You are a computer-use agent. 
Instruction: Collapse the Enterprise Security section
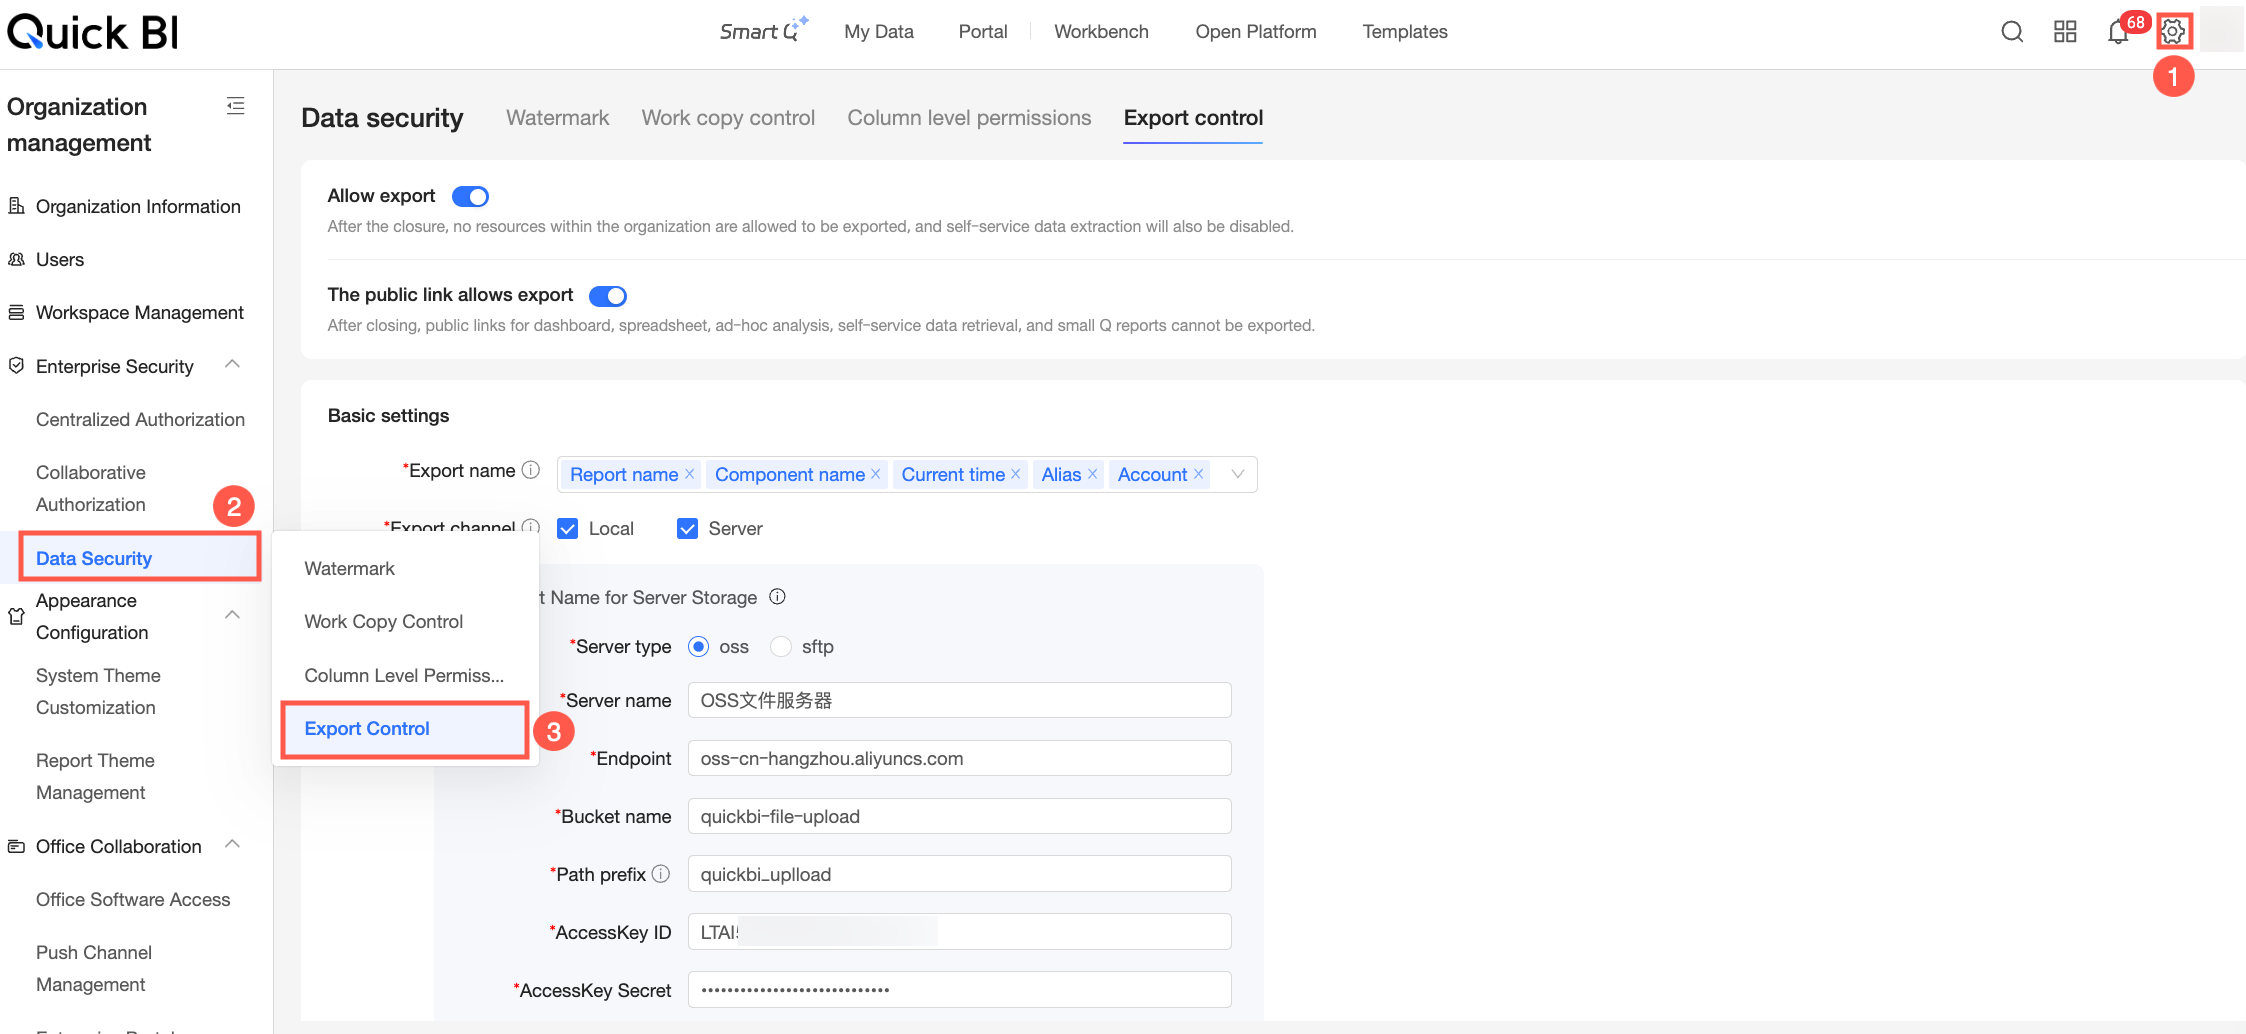232,365
